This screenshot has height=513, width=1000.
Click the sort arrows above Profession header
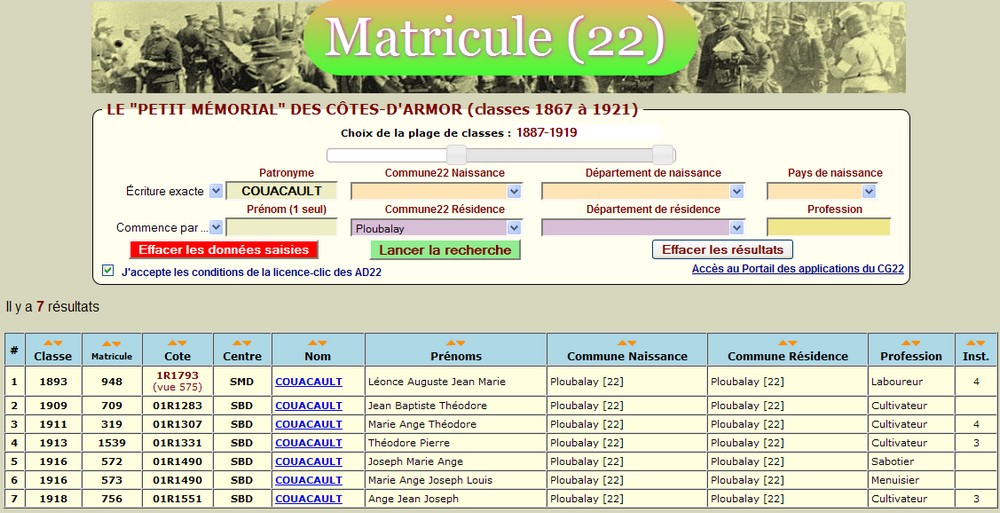(911, 343)
